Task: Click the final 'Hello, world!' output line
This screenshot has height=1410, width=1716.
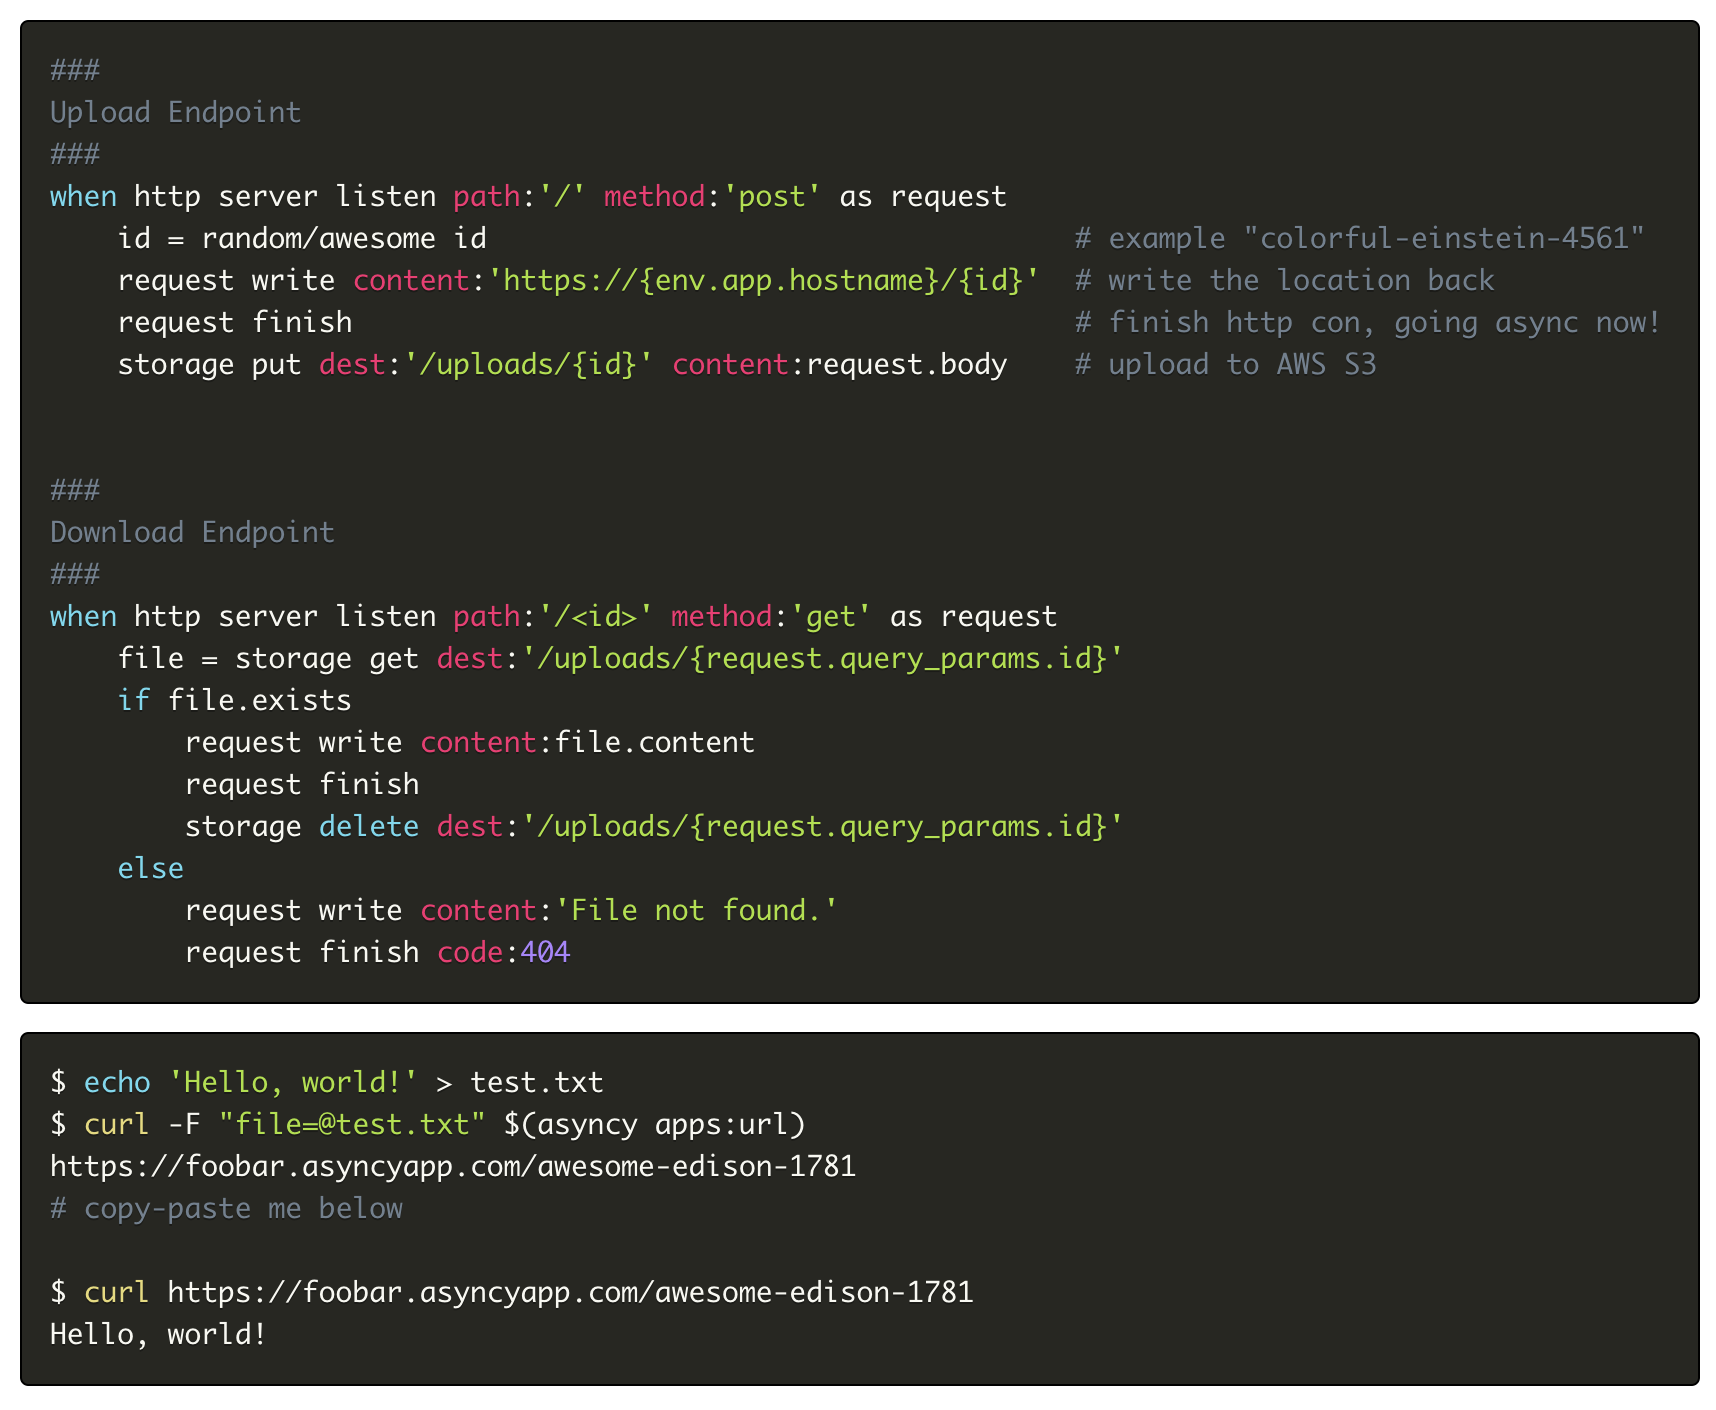Action: (158, 1334)
